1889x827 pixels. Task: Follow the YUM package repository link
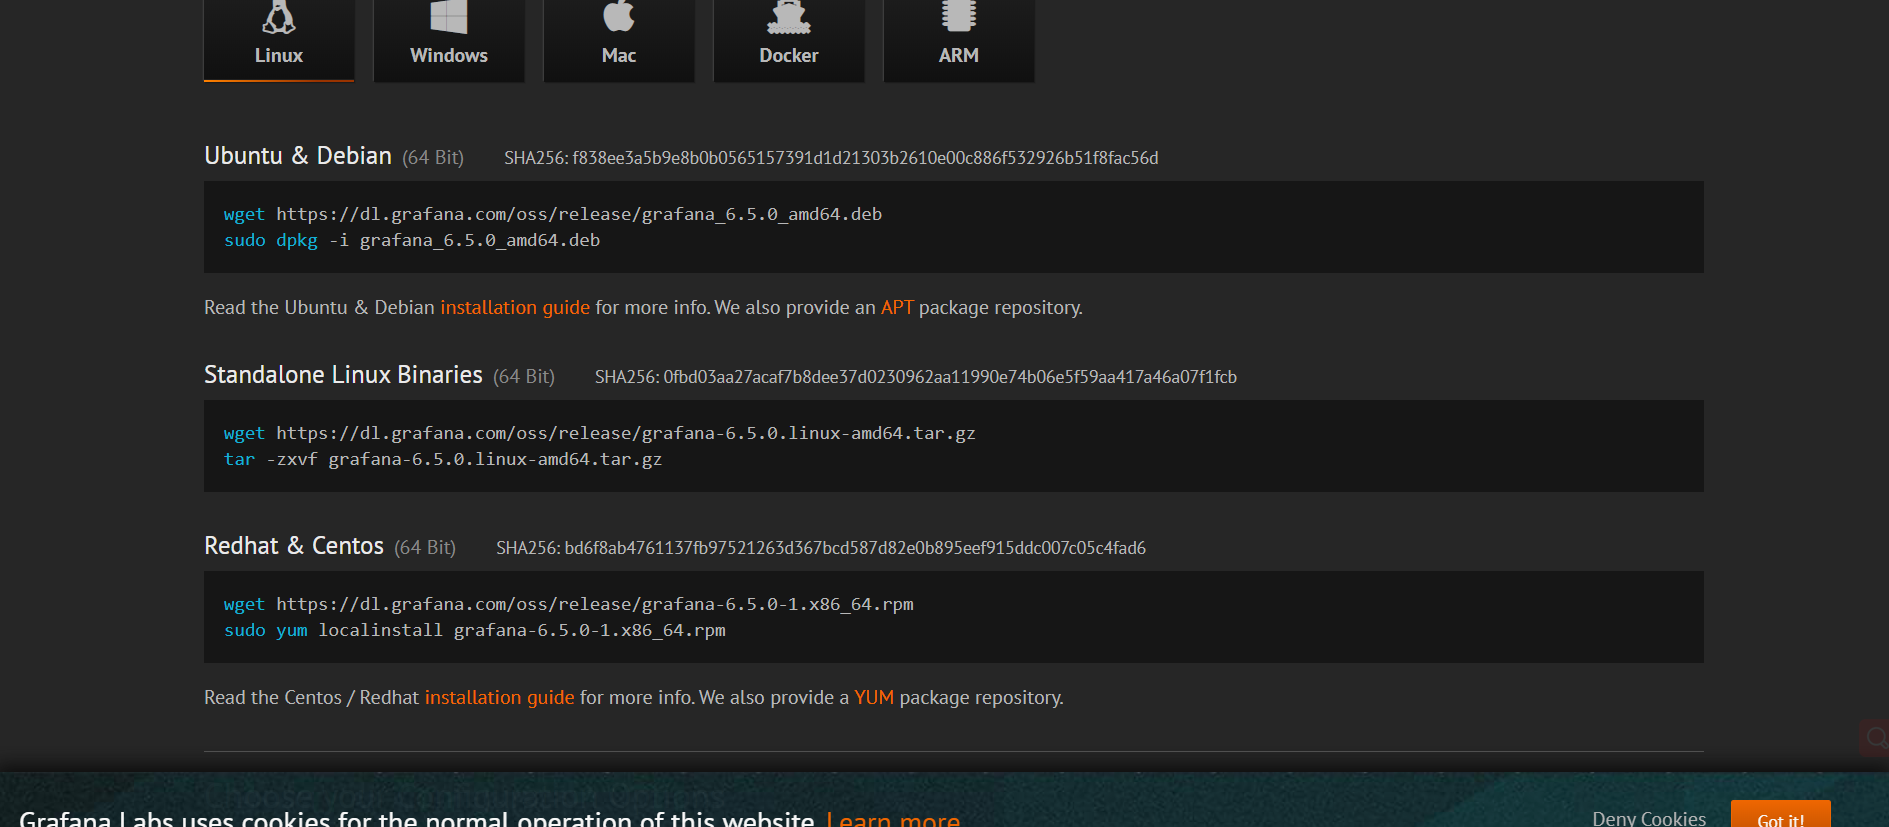point(874,697)
